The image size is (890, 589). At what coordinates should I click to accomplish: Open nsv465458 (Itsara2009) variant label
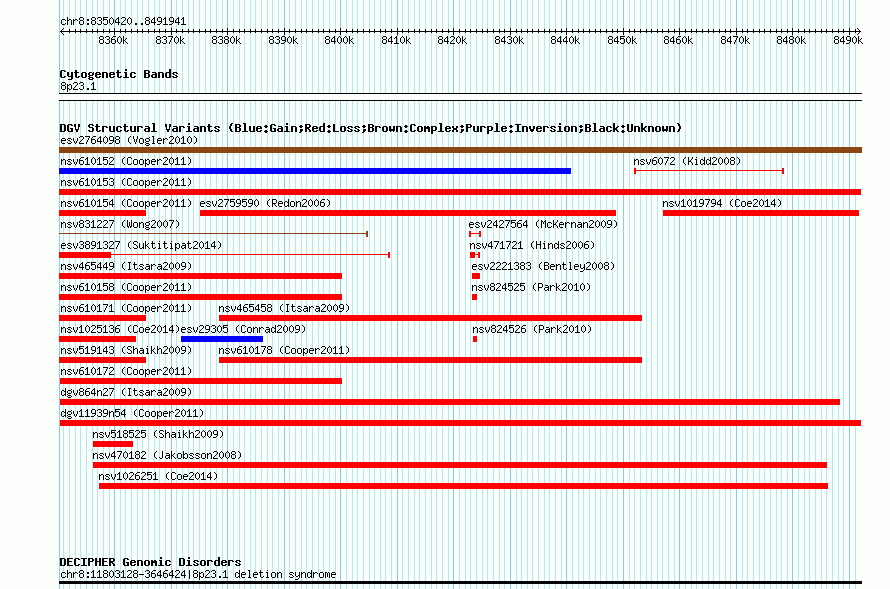click(284, 308)
